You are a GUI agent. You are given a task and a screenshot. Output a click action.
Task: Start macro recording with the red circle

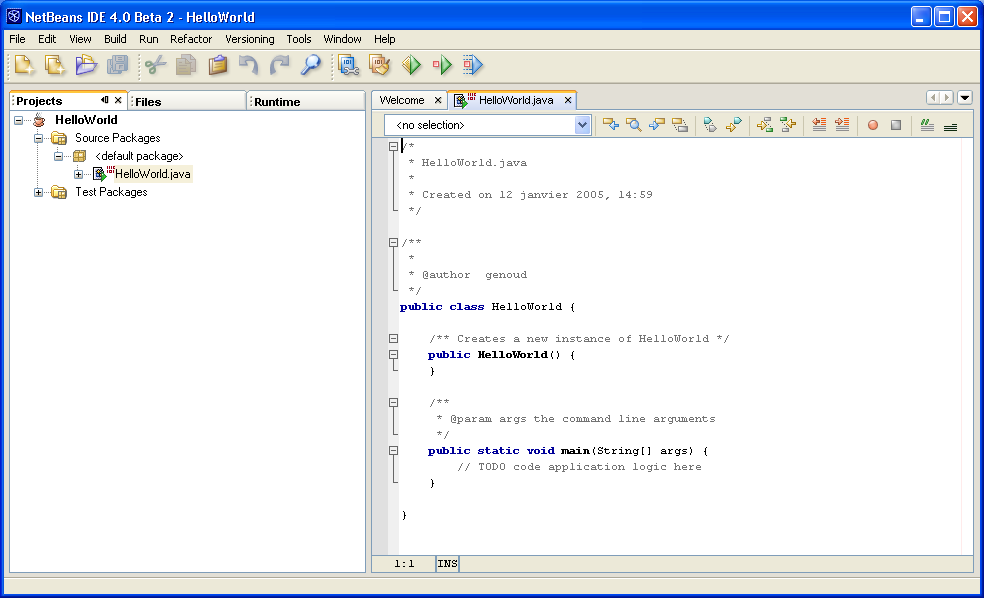tap(872, 125)
